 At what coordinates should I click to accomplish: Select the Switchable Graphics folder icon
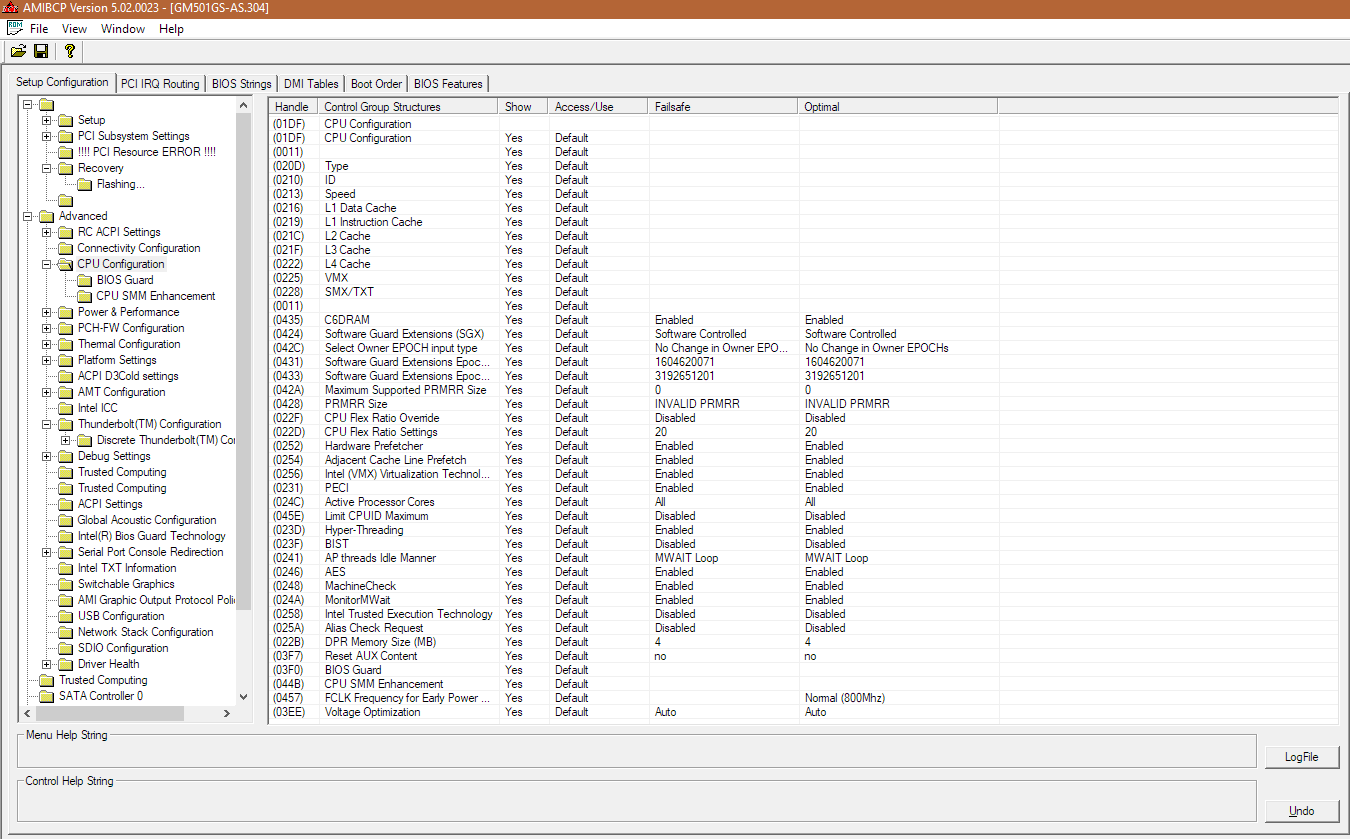coord(65,584)
